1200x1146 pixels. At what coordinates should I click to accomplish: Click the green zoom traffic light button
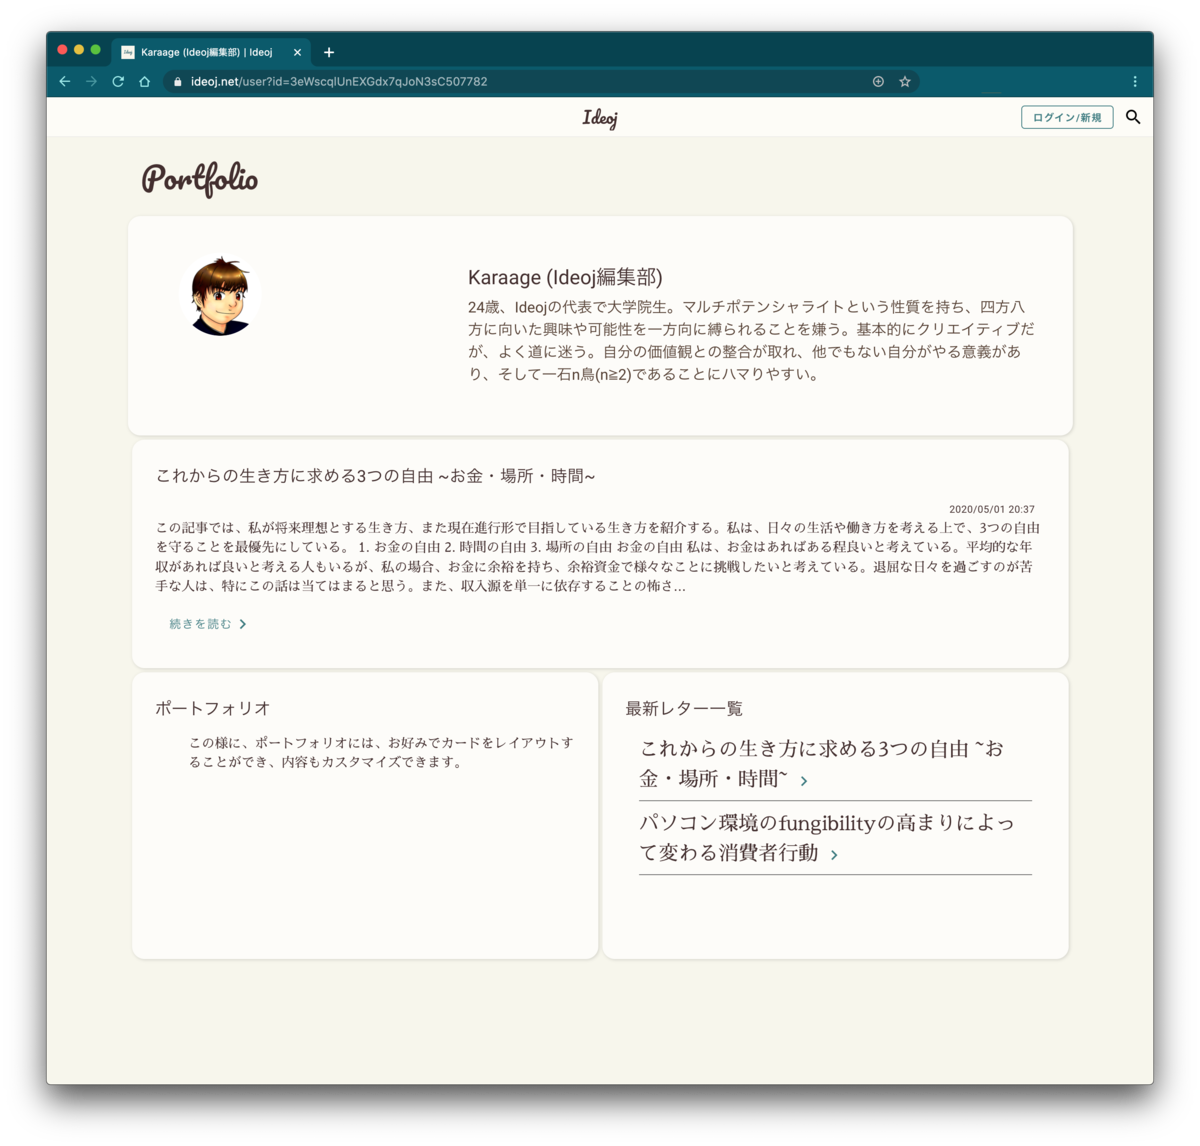[x=93, y=47]
